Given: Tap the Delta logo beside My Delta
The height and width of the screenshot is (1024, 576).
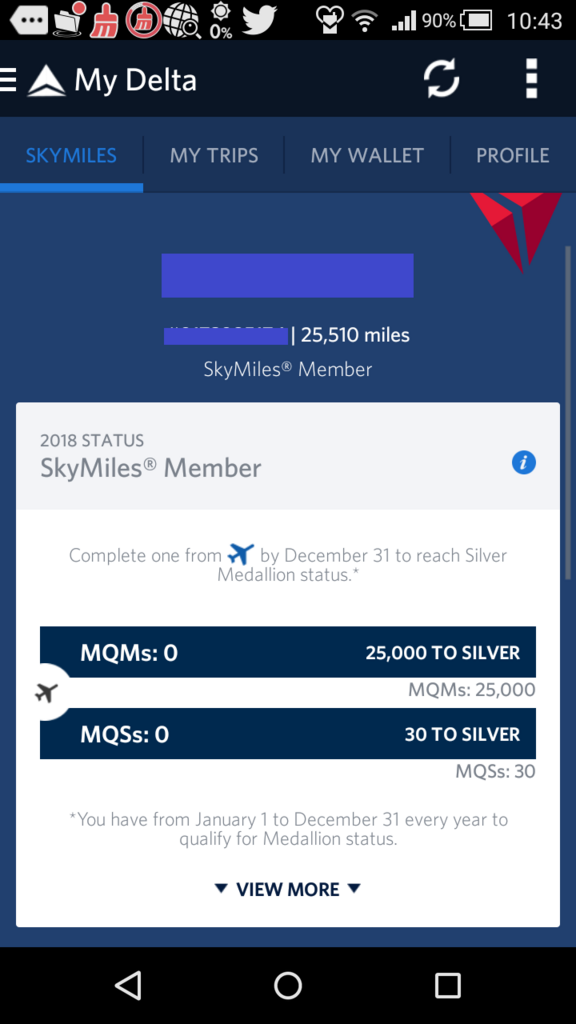Looking at the screenshot, I should [x=46, y=80].
